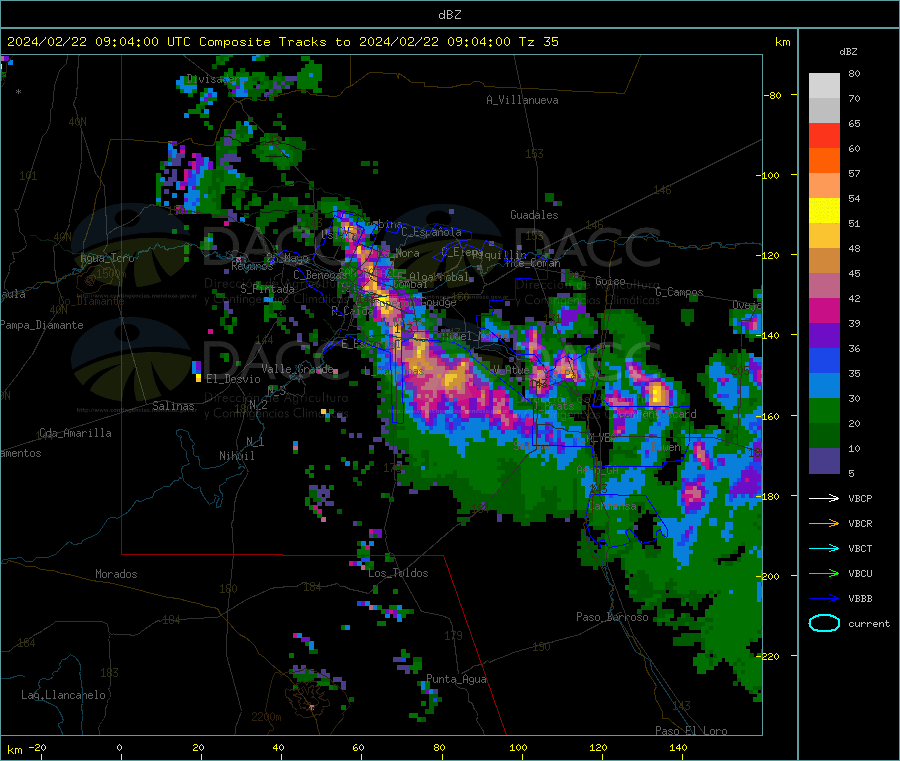Click the 'Salinas' place label

point(173,406)
